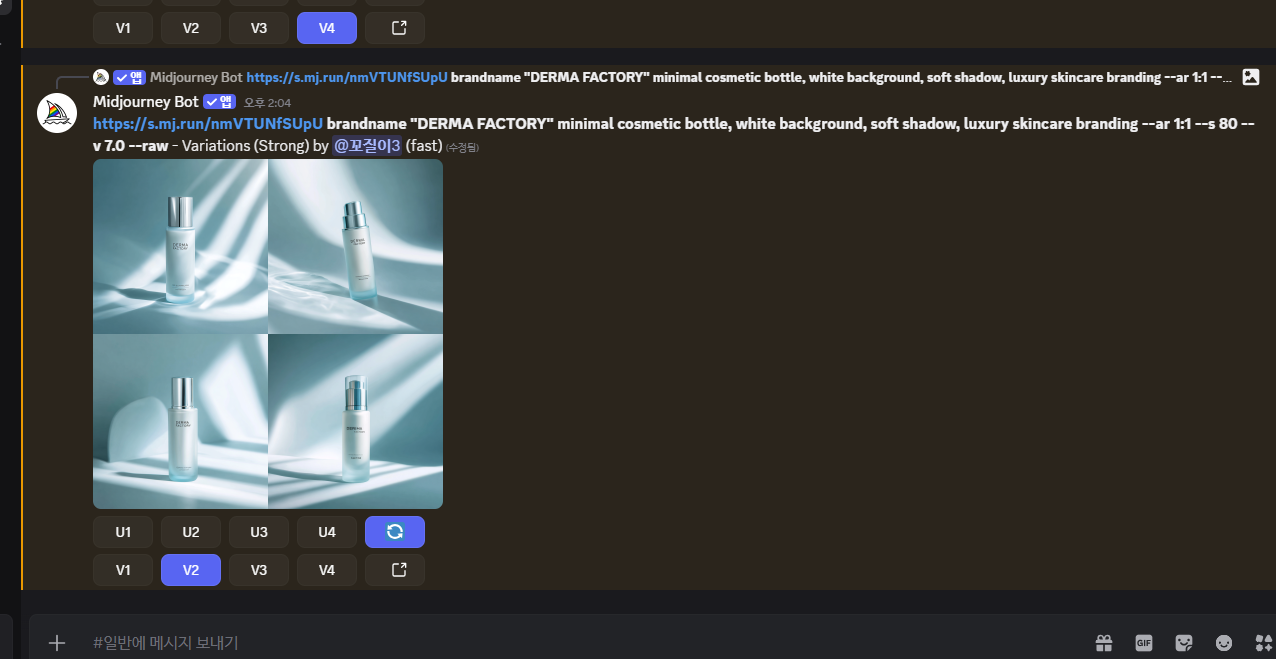
Task: Click the (수정됨) edited label
Action: [463, 147]
